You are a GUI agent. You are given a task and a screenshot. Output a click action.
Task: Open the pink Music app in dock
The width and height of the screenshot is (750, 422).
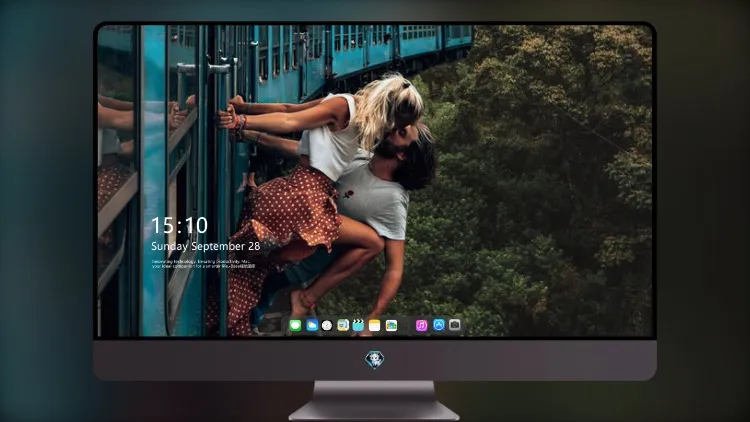pyautogui.click(x=421, y=325)
